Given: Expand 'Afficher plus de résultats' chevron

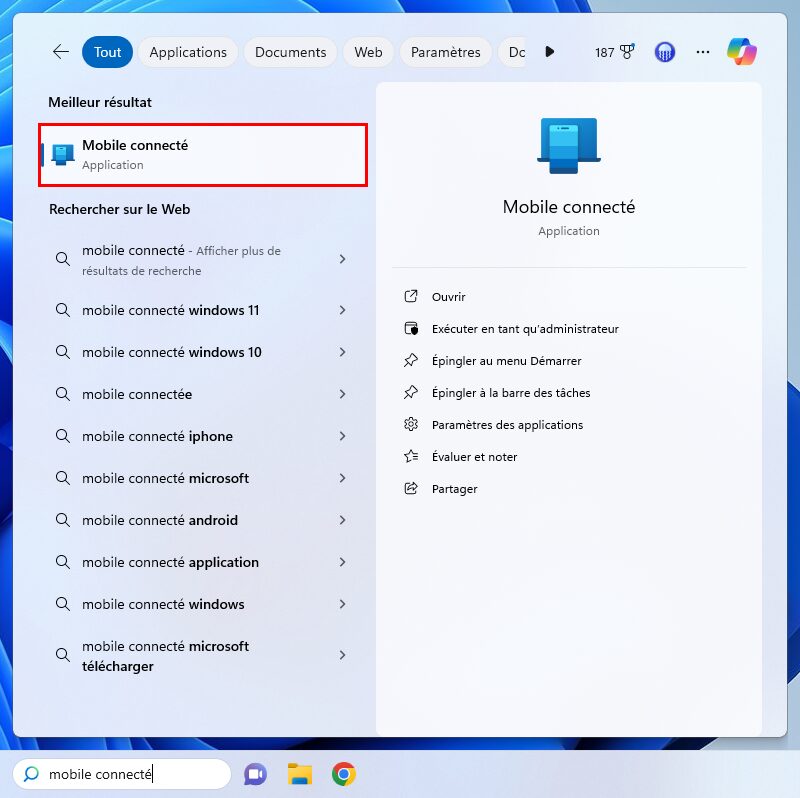Looking at the screenshot, I should 342,259.
